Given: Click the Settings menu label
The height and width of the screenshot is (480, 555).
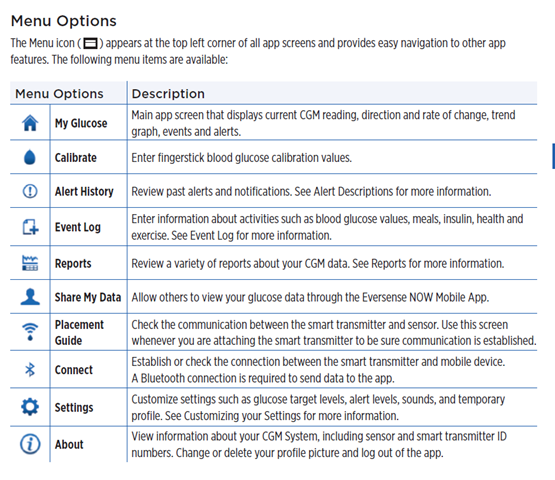Looking at the screenshot, I should click(74, 407).
